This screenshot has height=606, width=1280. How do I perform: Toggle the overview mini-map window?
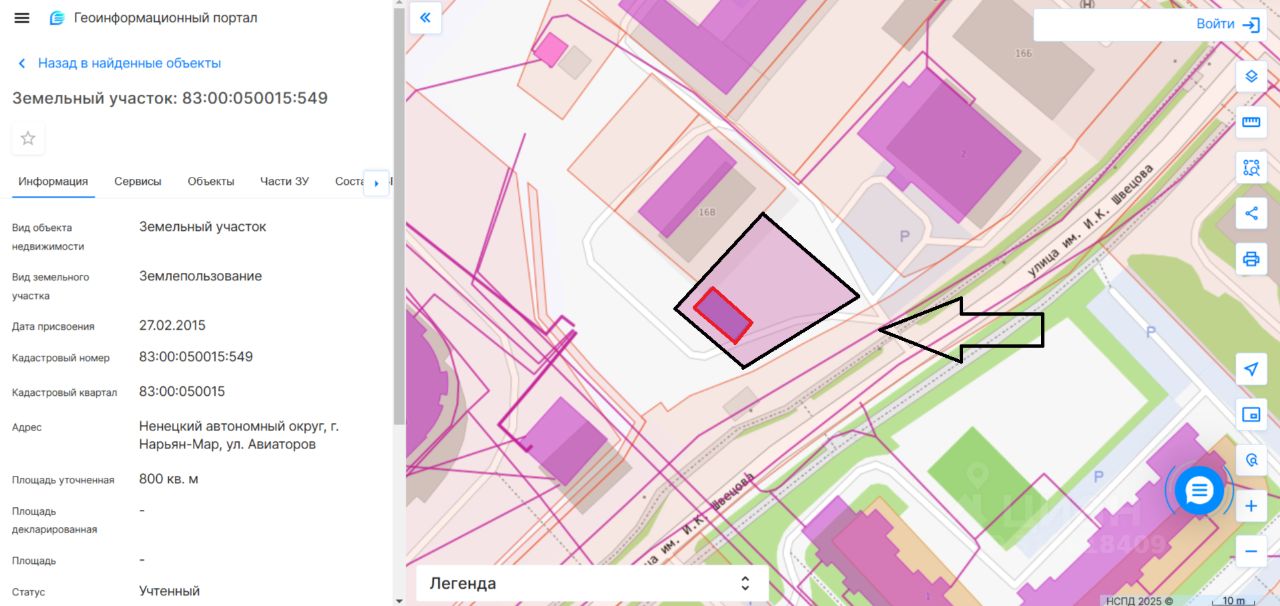(1251, 414)
